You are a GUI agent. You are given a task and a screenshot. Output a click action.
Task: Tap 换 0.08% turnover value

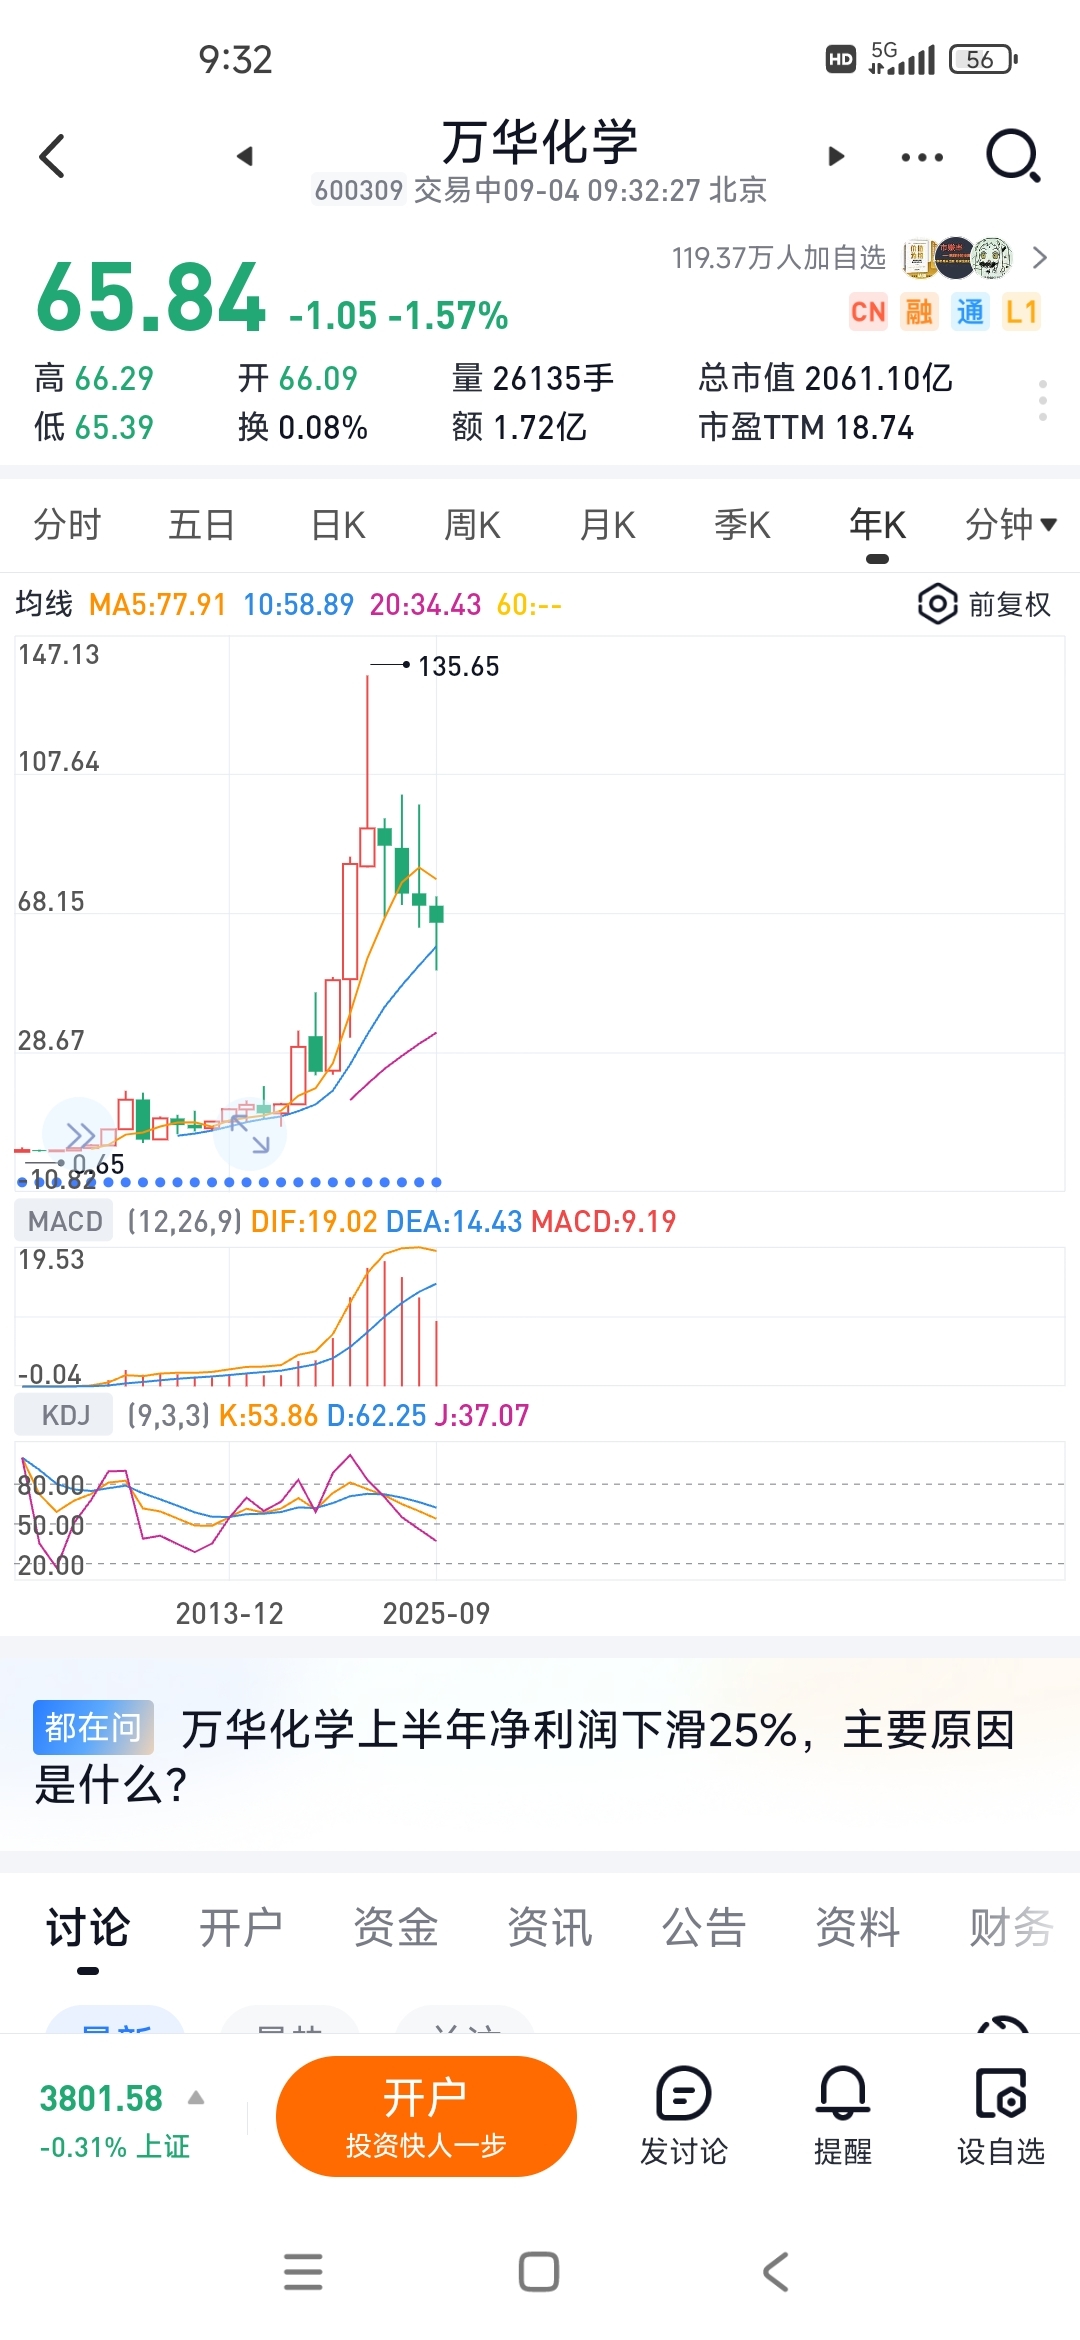coord(303,428)
